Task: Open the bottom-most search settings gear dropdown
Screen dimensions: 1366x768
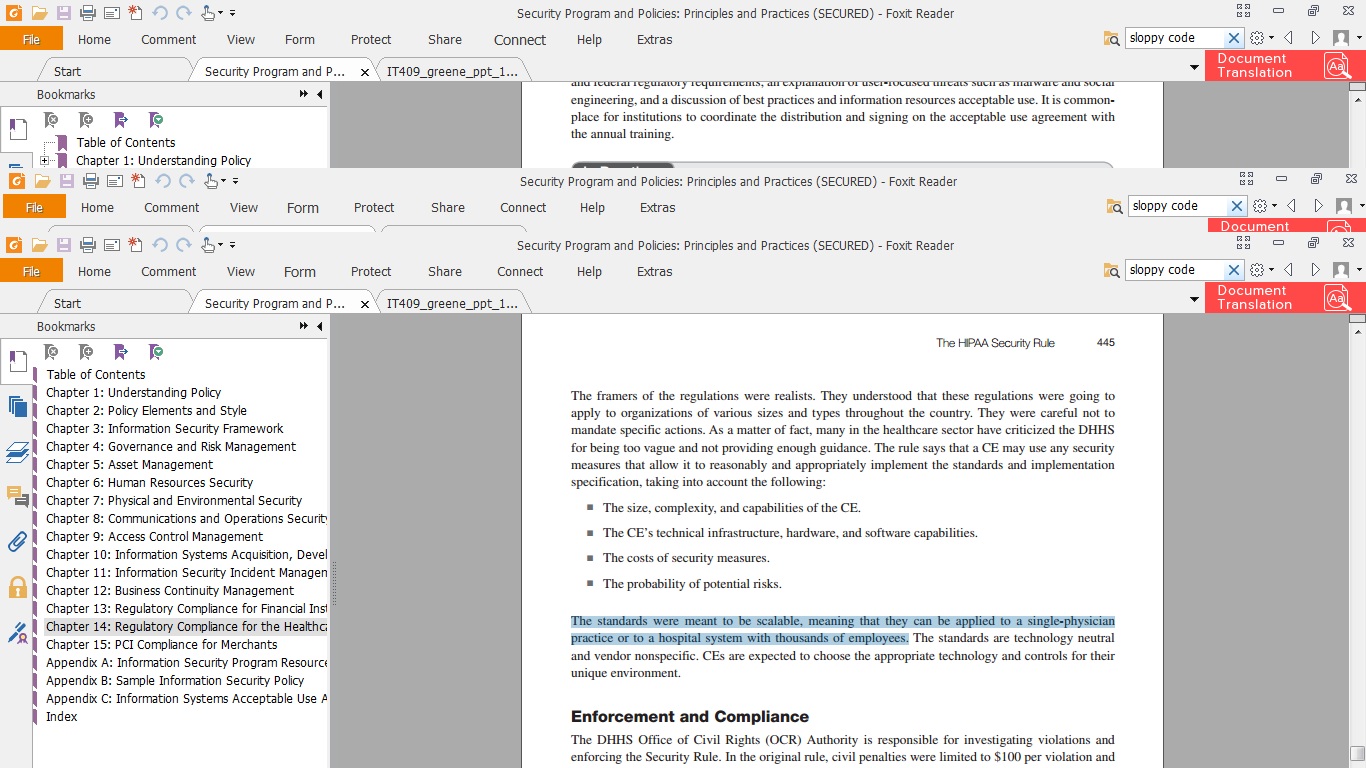Action: coord(1261,270)
